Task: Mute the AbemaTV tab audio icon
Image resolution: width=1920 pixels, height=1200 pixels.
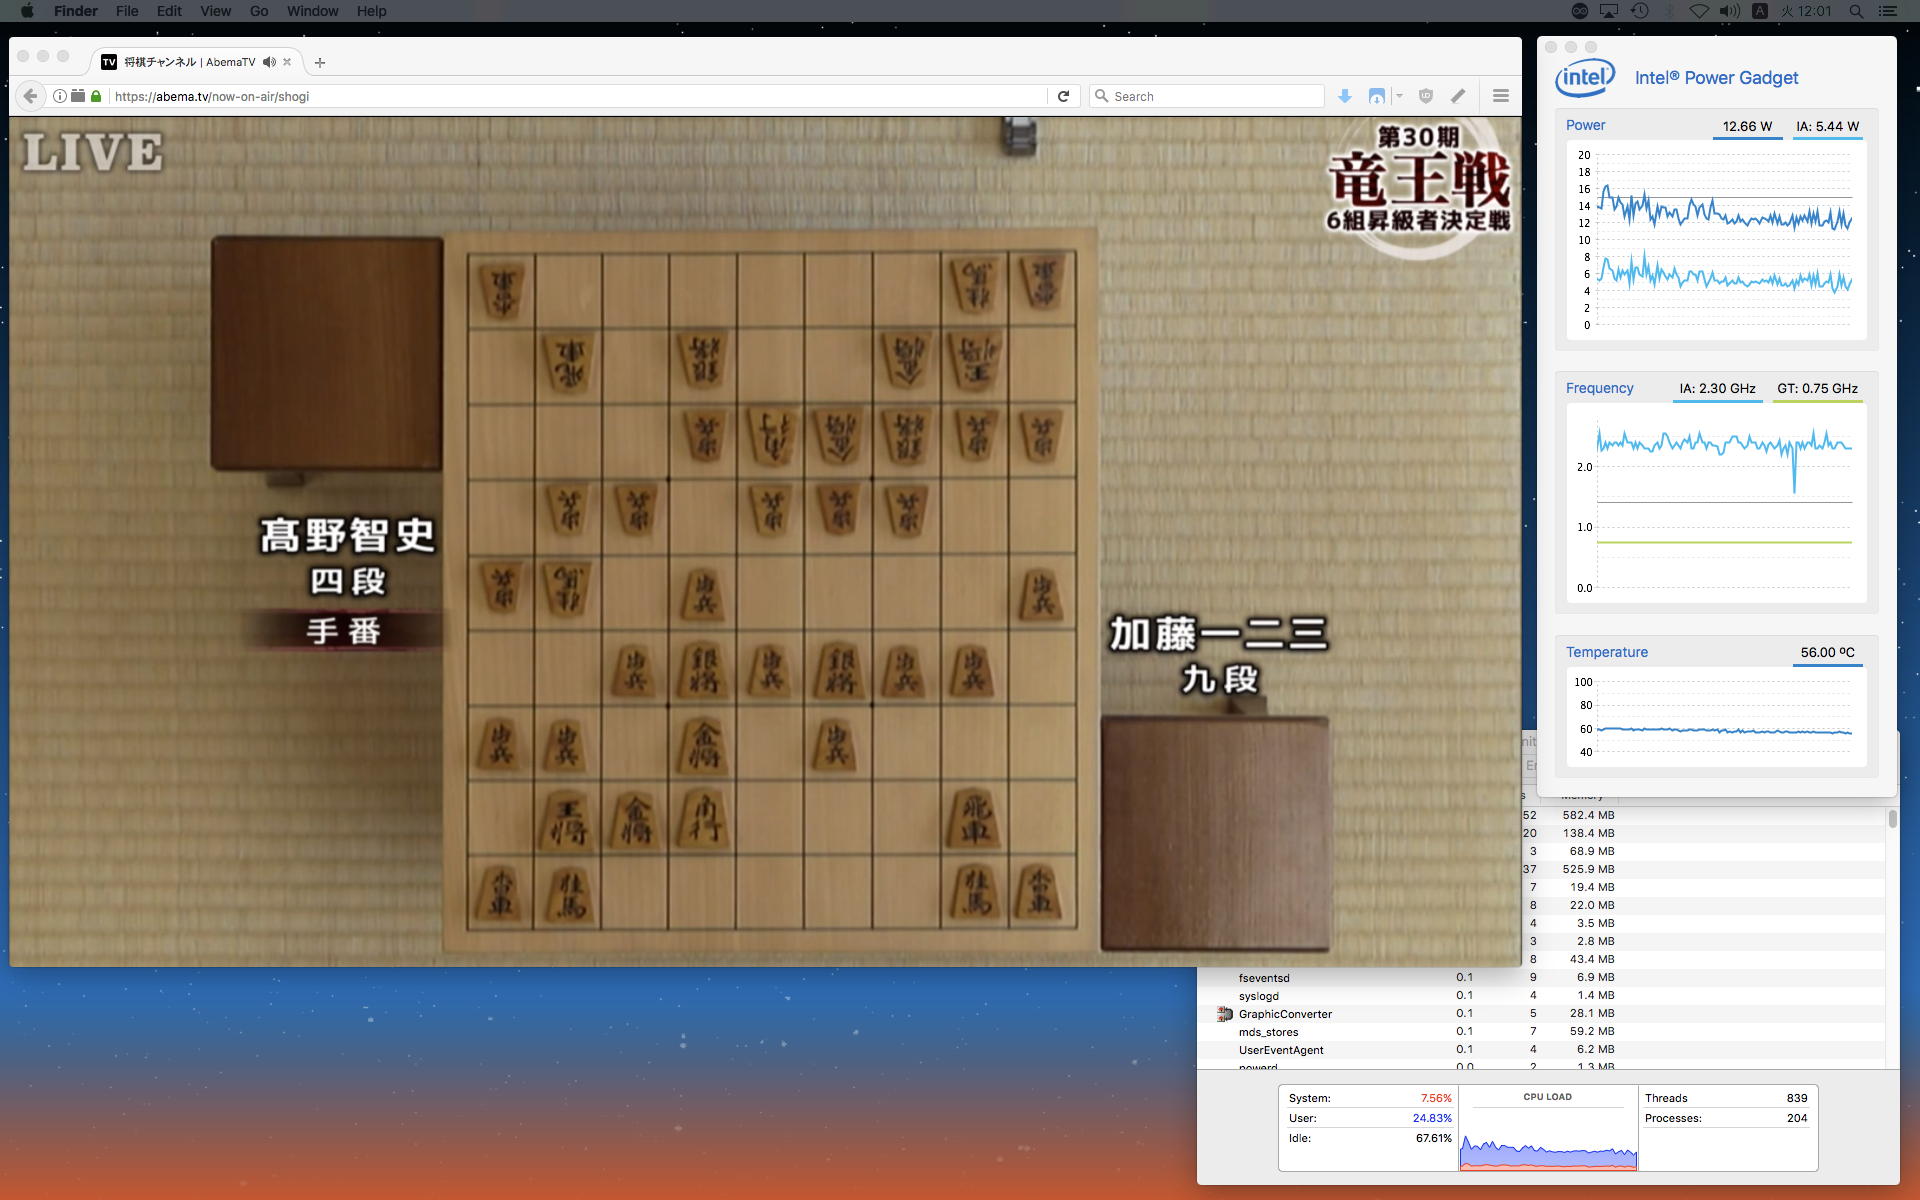Action: click(x=269, y=62)
